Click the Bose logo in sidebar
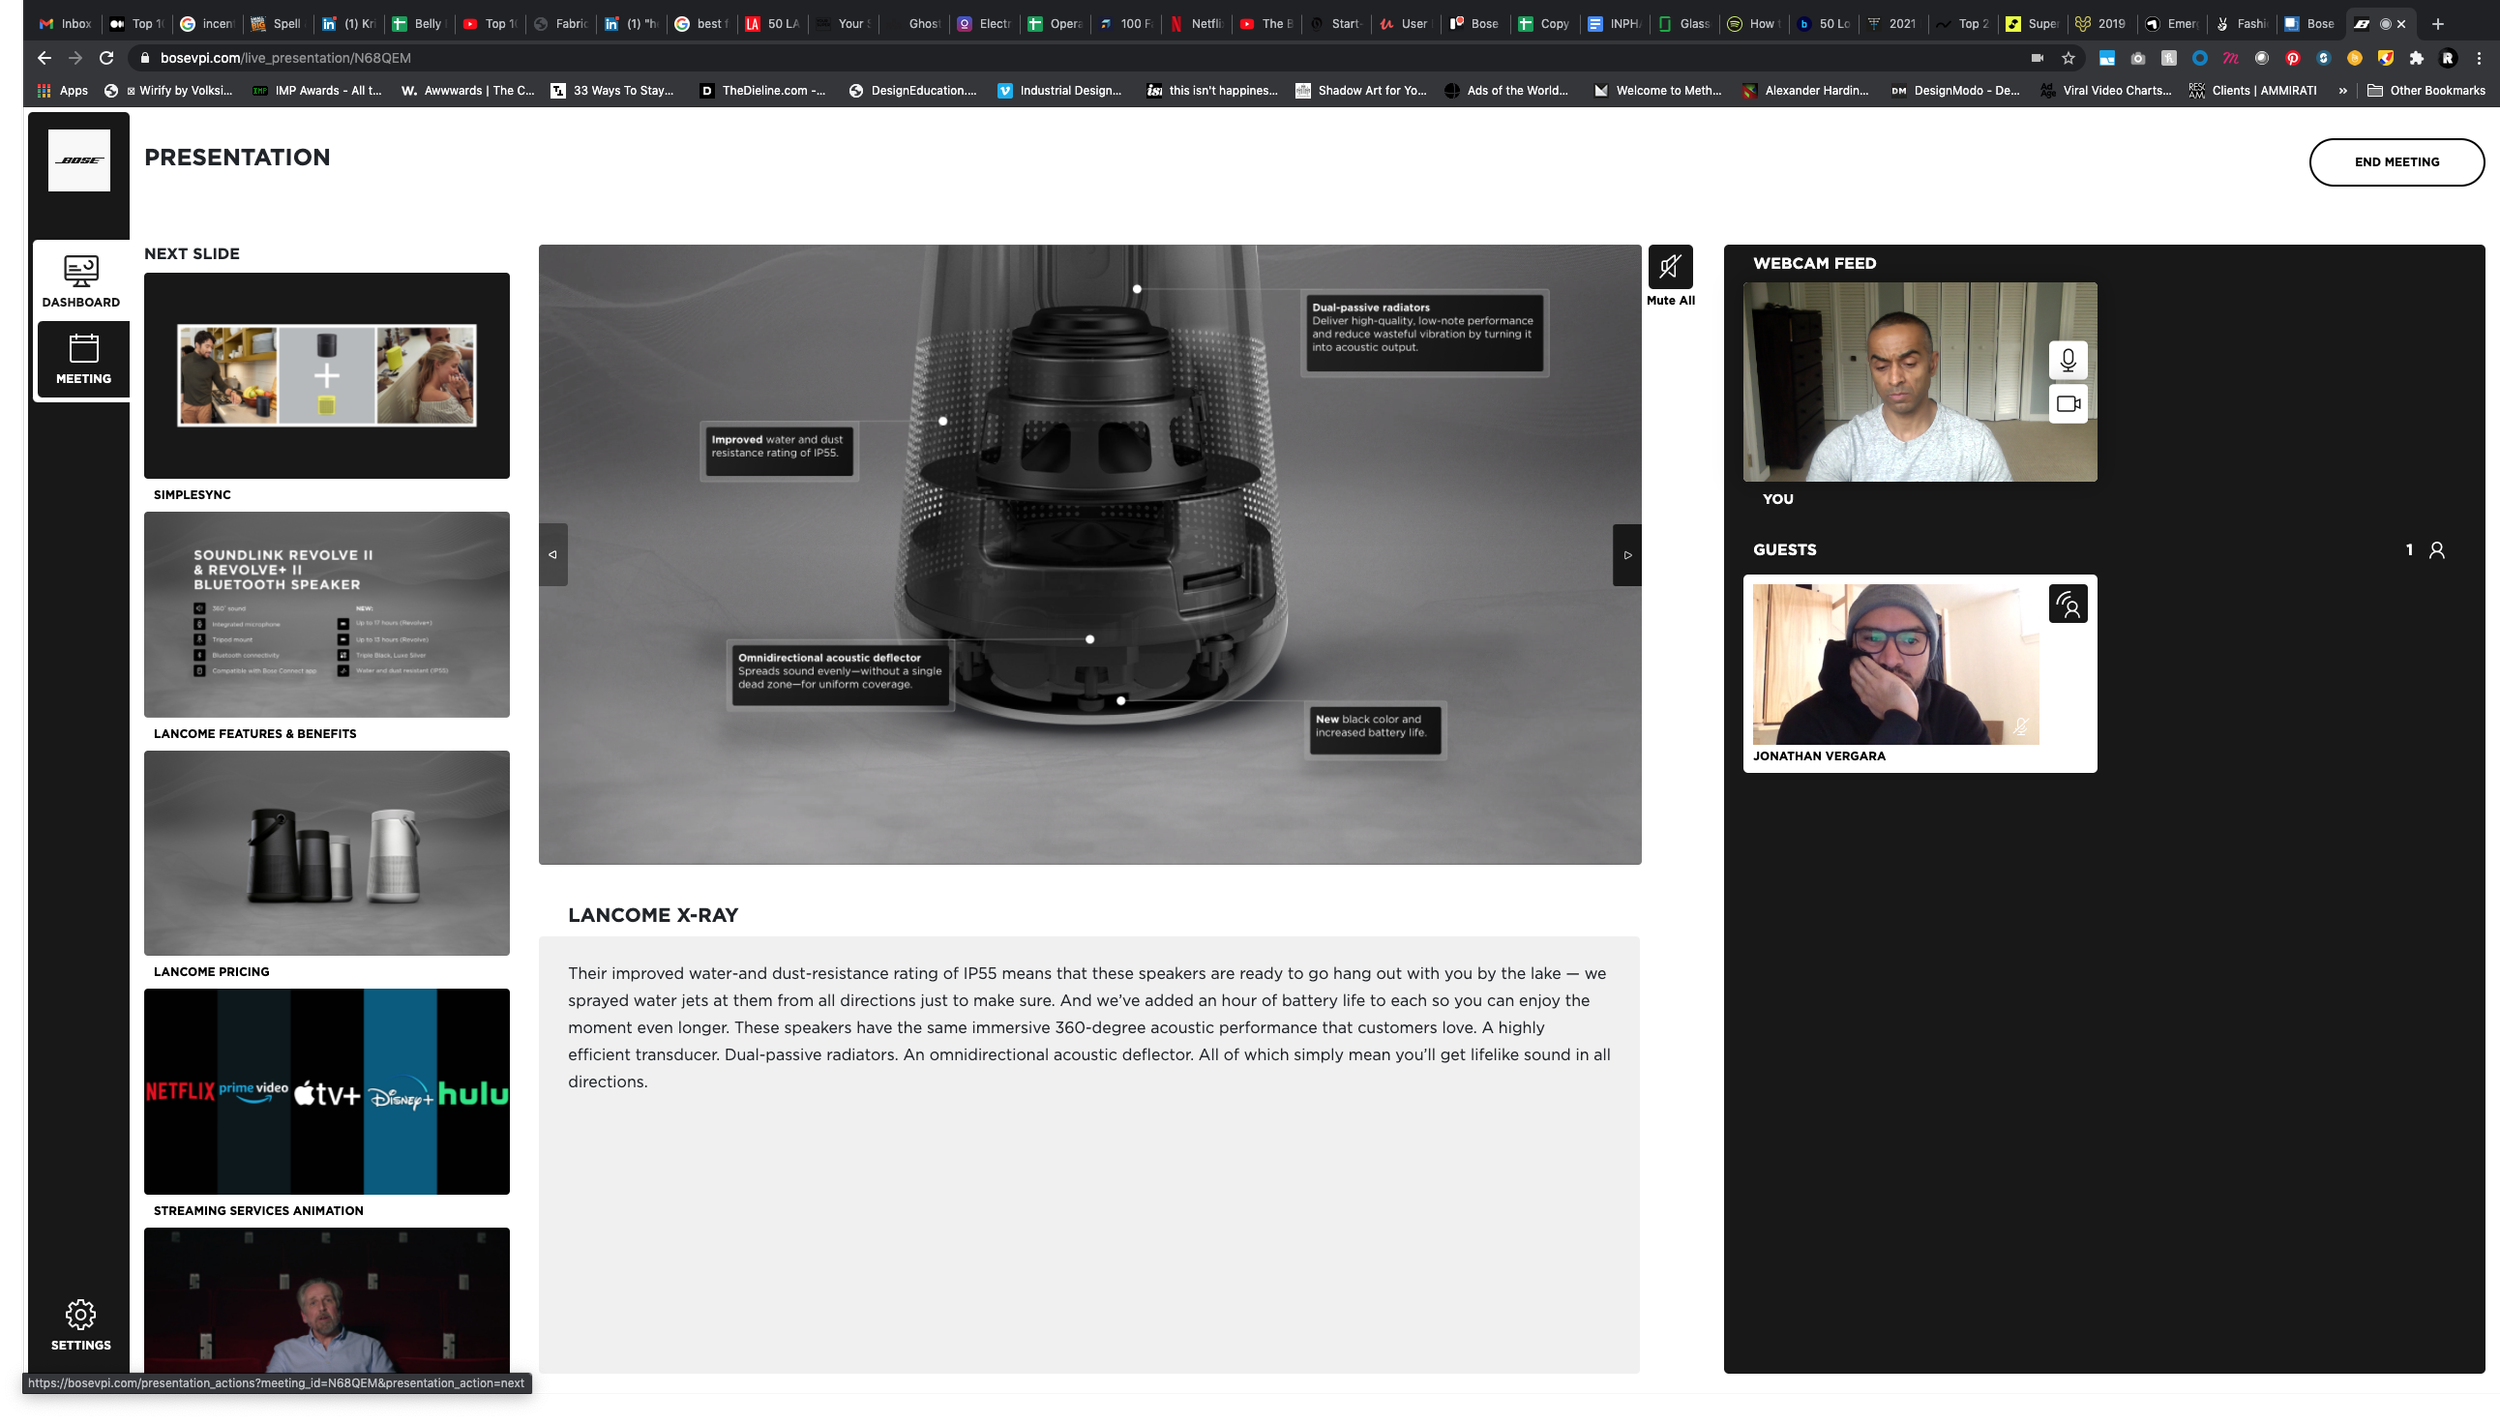The height and width of the screenshot is (1420, 2500). click(x=79, y=160)
